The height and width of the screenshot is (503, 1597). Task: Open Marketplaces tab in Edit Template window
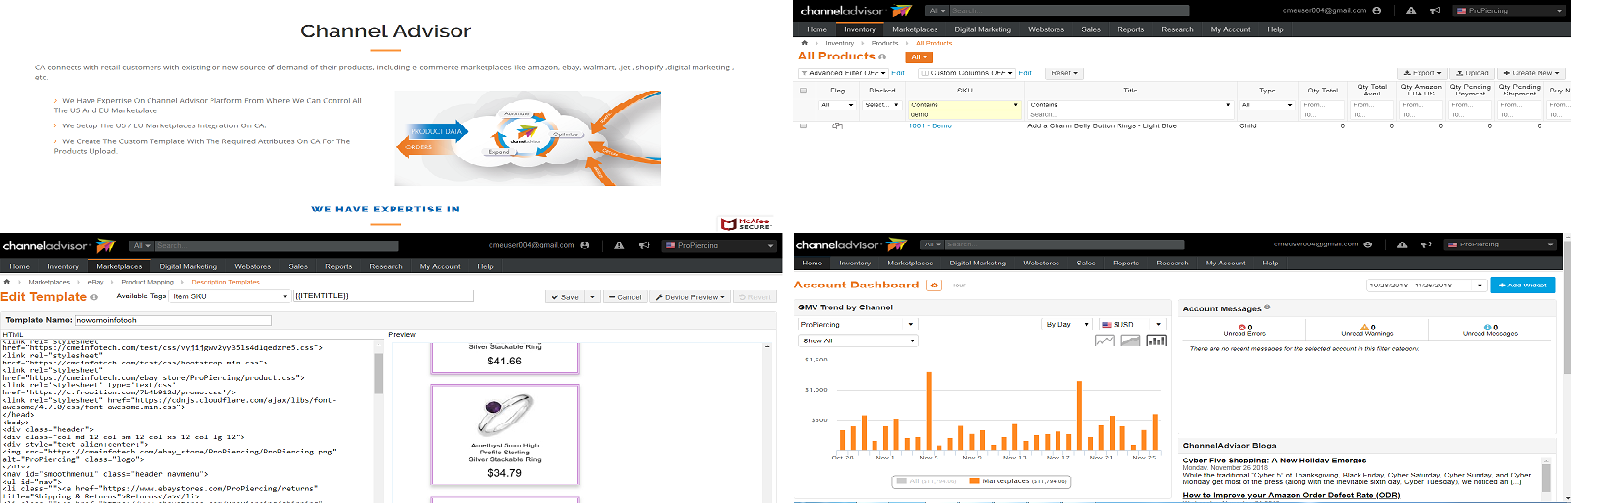coord(119,266)
